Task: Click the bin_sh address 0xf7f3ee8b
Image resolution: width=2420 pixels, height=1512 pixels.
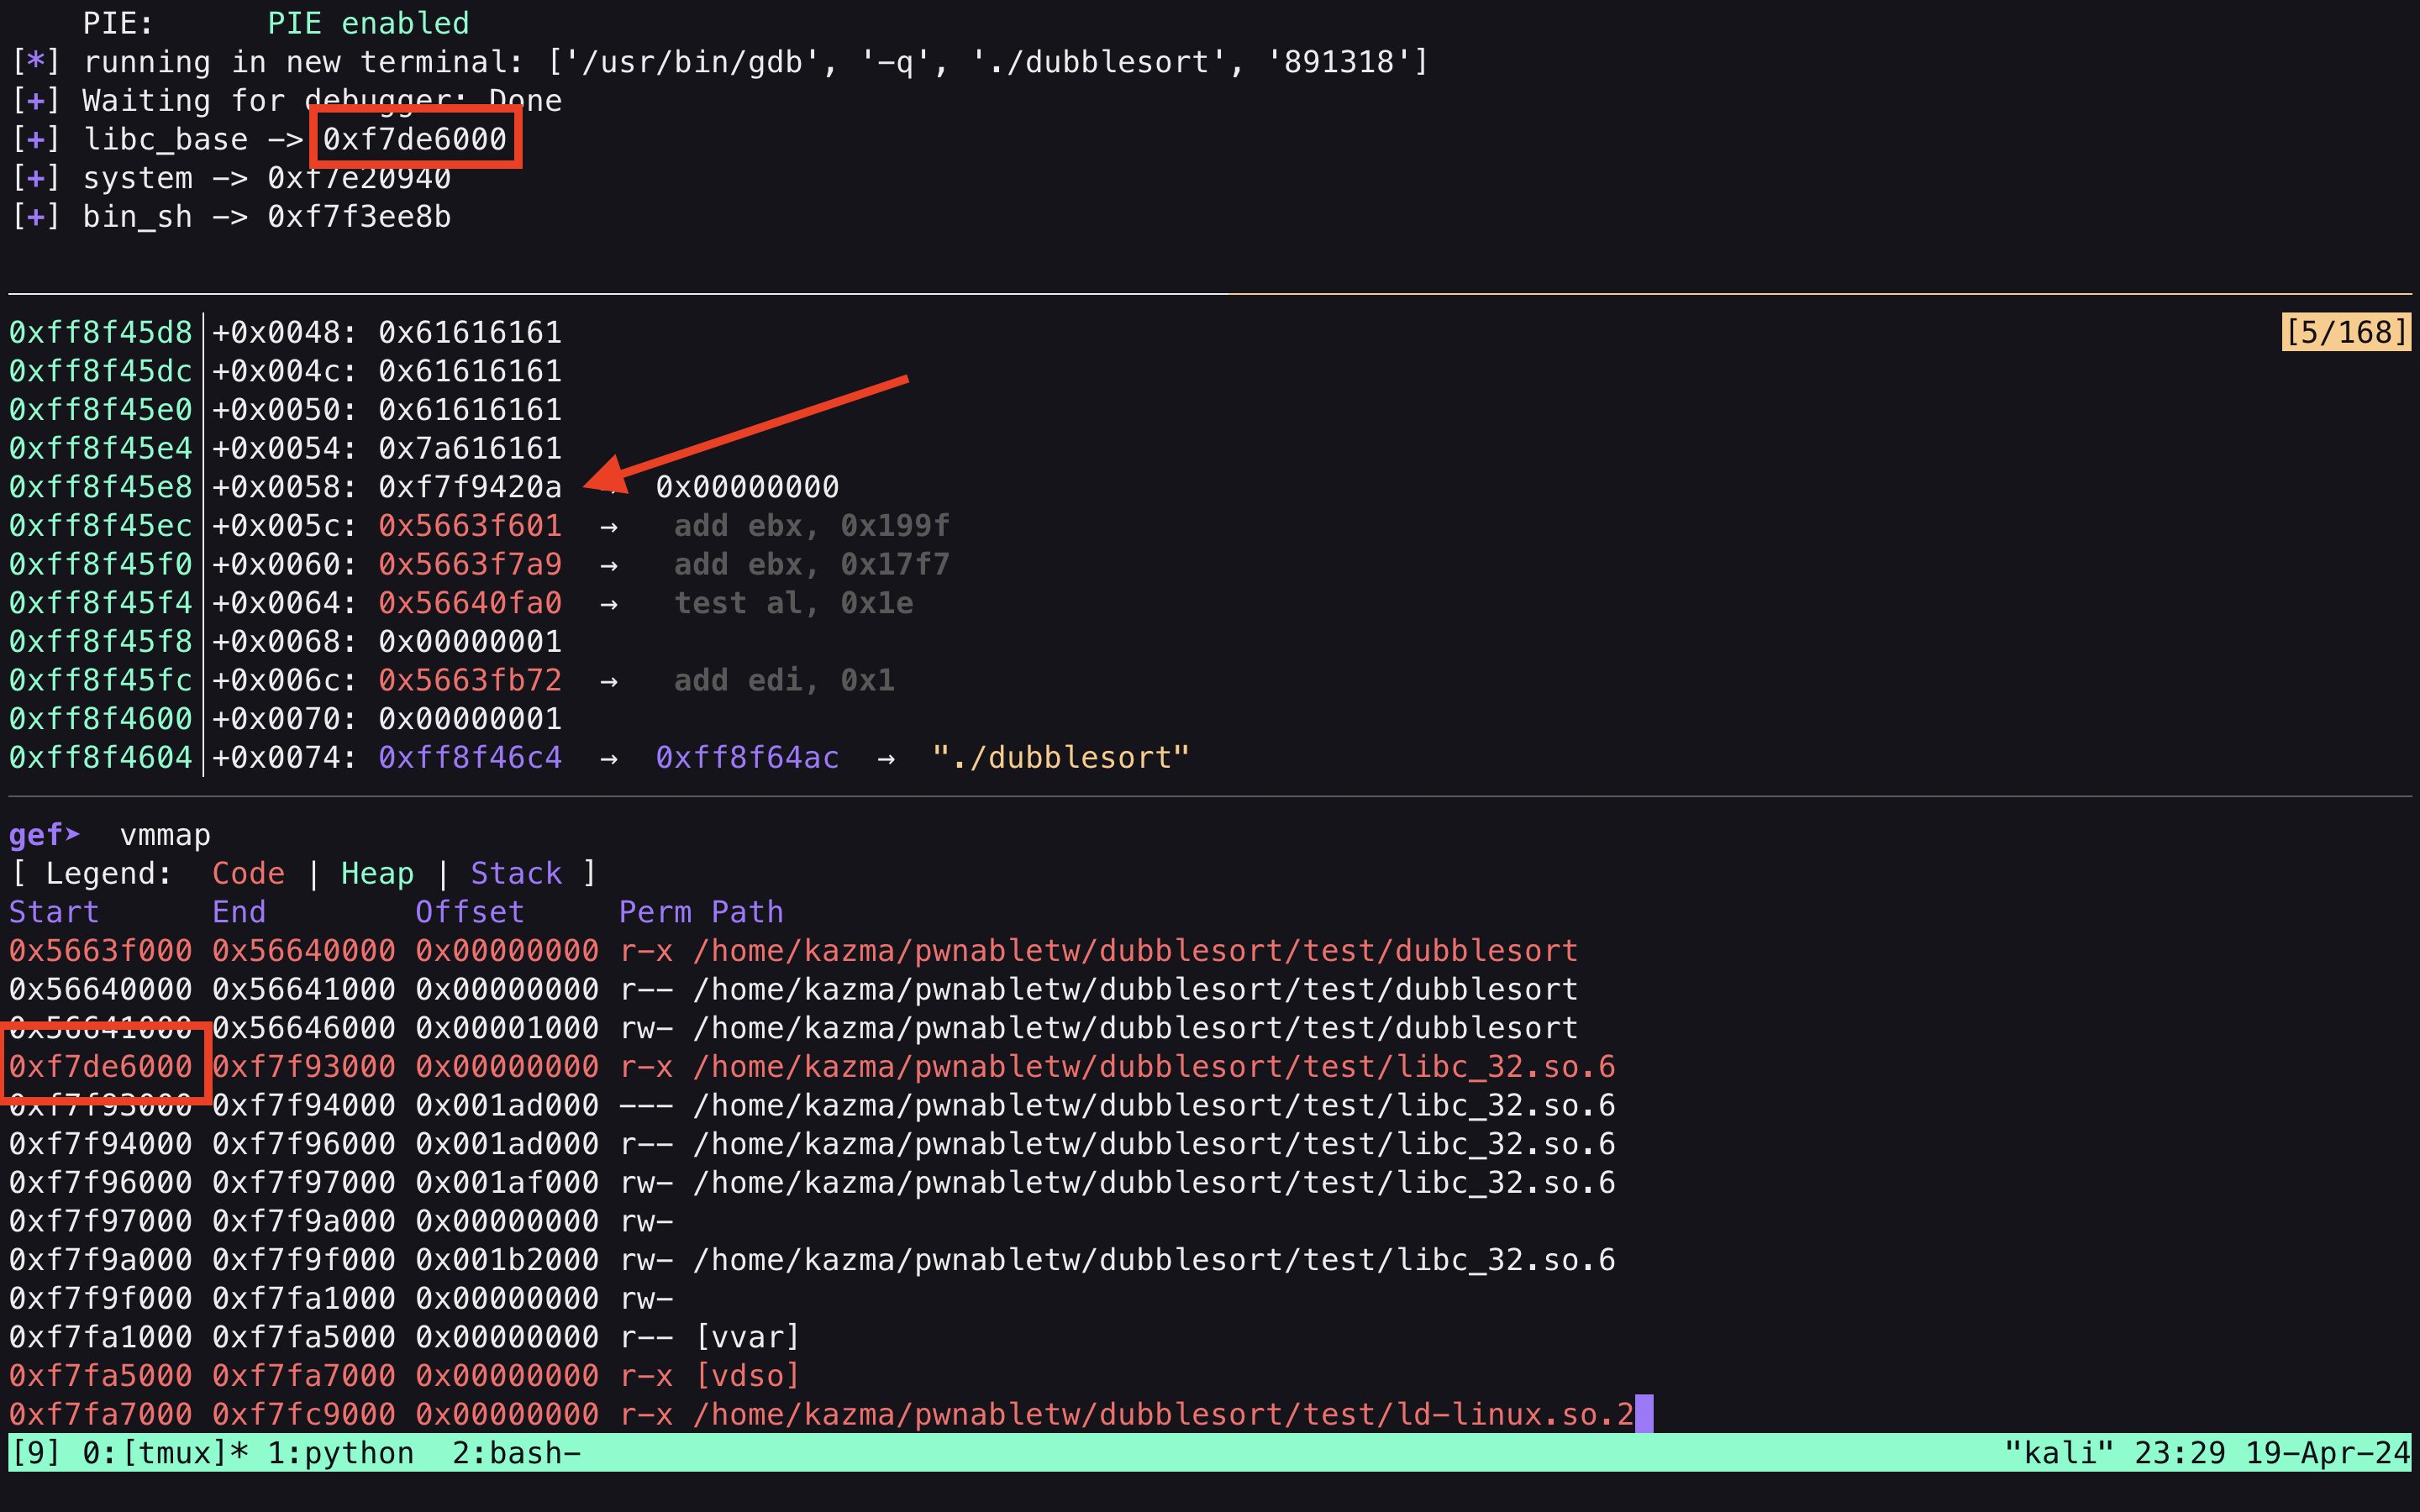Action: 357,217
